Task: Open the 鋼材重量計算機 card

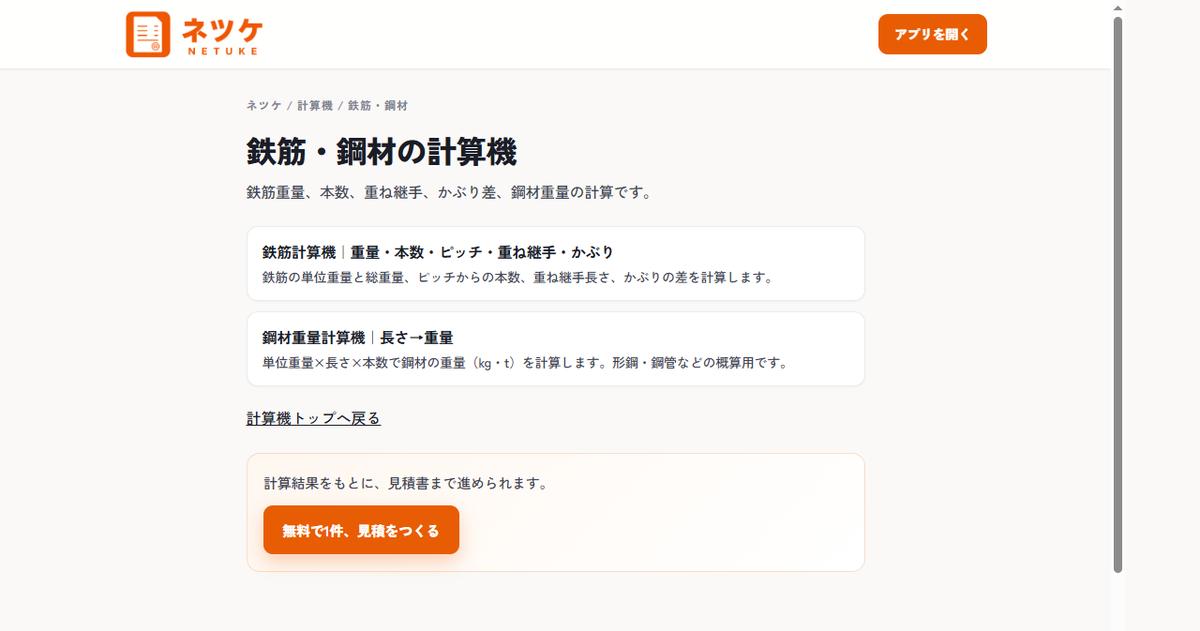Action: (555, 349)
